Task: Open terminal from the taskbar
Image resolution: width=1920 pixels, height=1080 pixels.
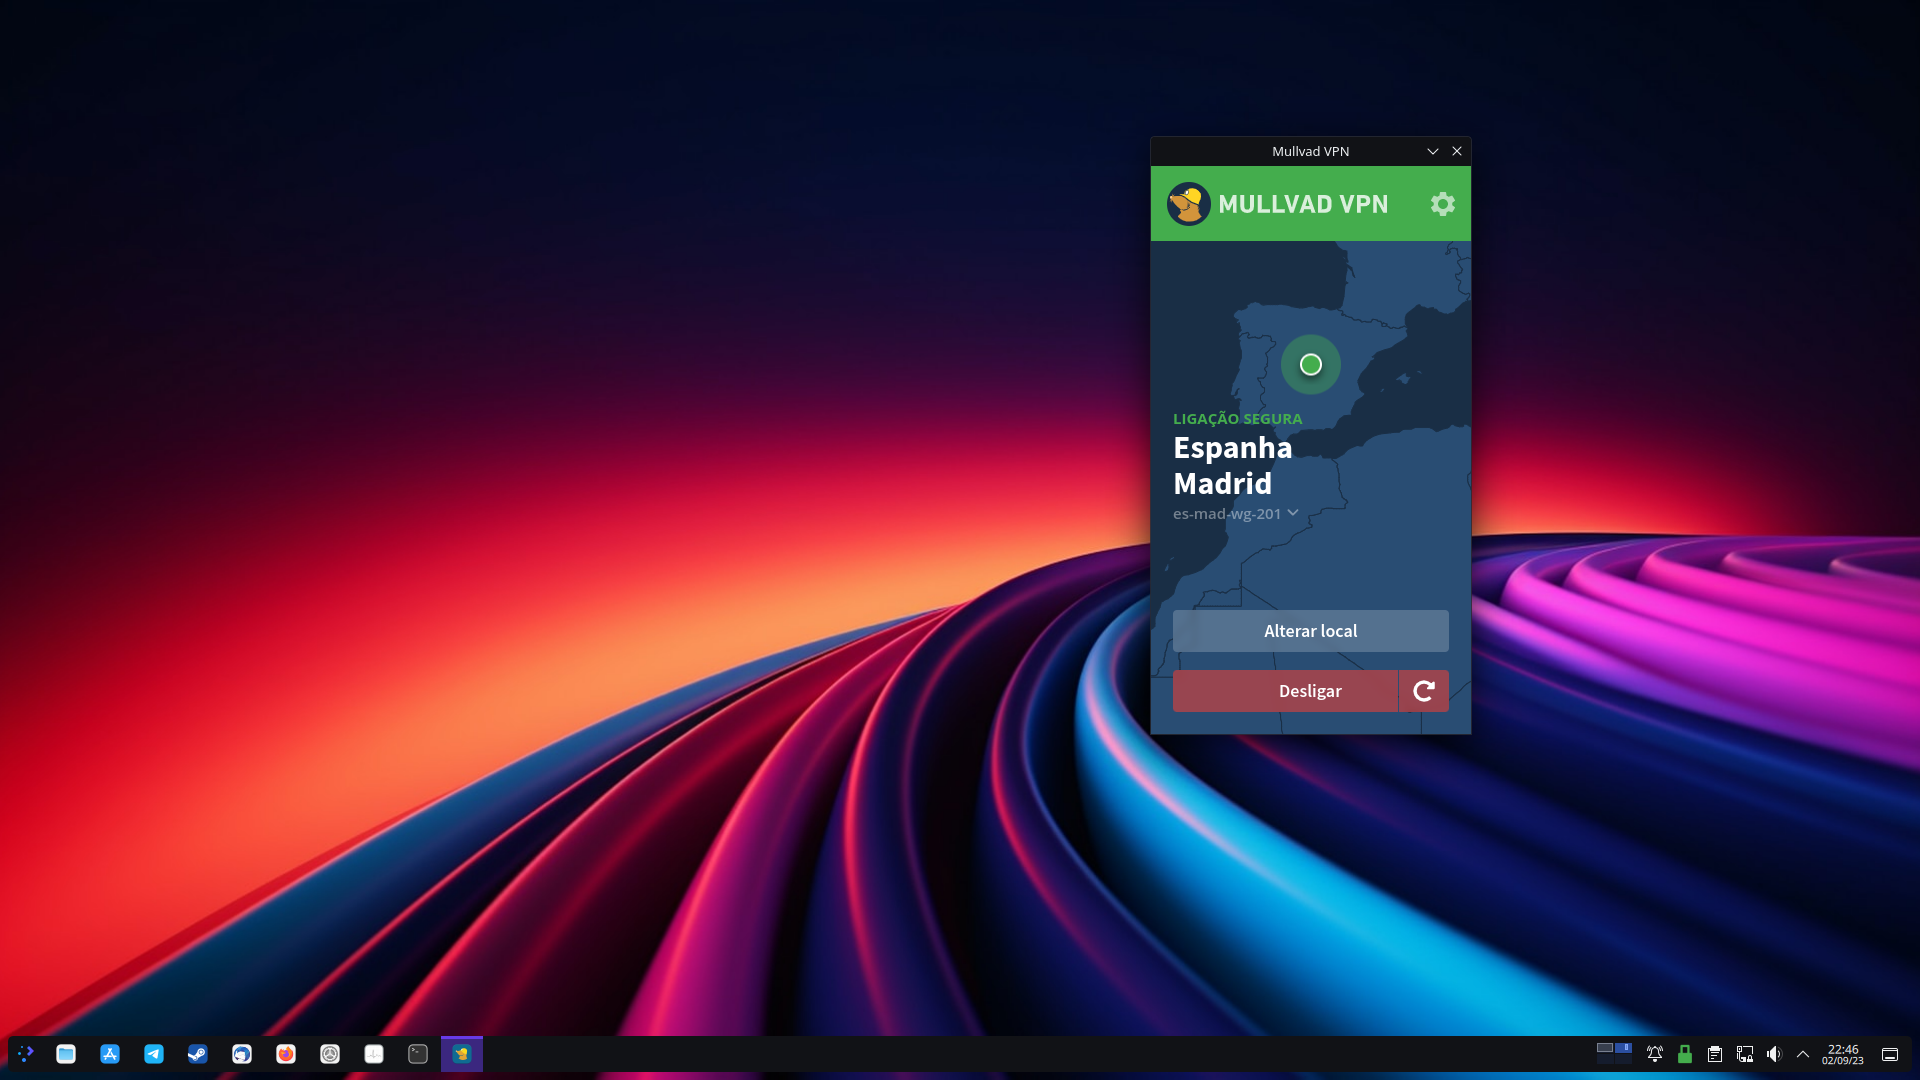Action: pos(418,1054)
